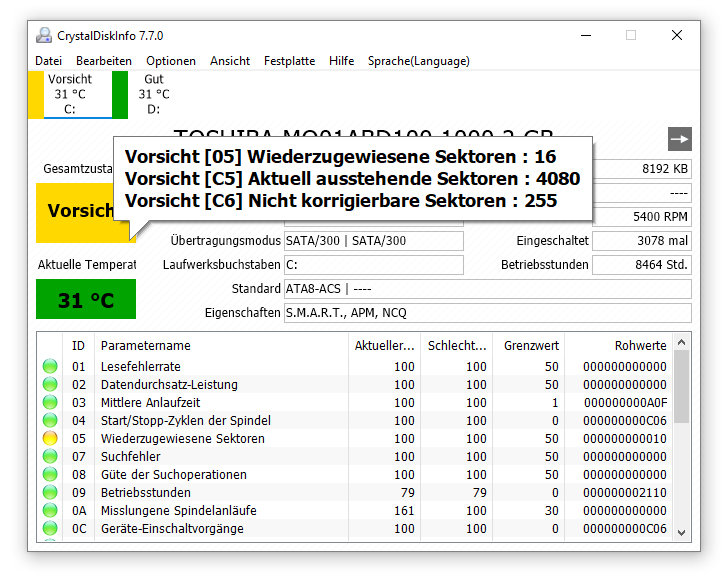Close the CrystalDiskInfo window
The width and height of the screenshot is (727, 586).
click(x=677, y=35)
